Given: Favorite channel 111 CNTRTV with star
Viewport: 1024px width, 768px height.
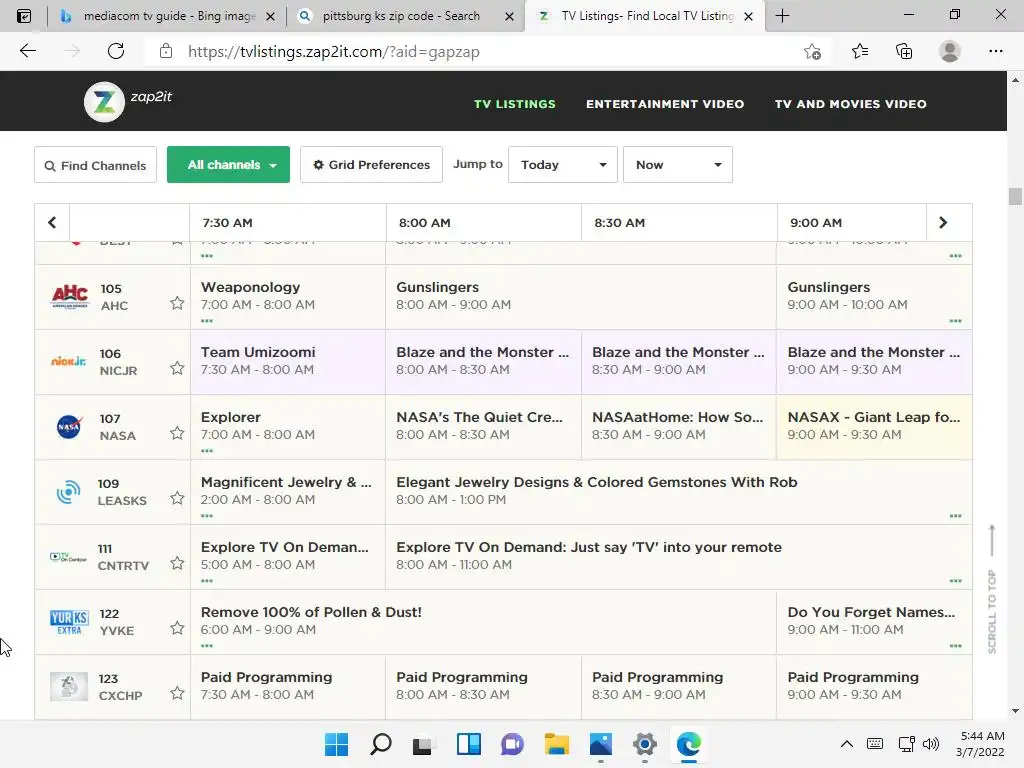Looking at the screenshot, I should pyautogui.click(x=177, y=563).
